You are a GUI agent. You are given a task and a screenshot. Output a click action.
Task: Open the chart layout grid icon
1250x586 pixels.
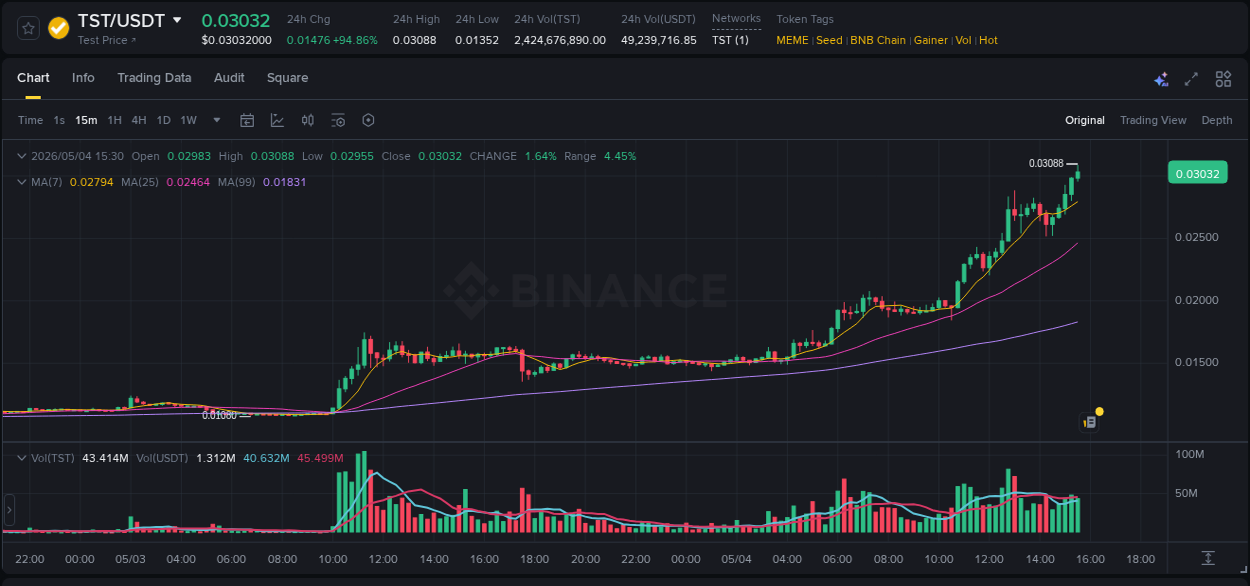tap(1223, 79)
